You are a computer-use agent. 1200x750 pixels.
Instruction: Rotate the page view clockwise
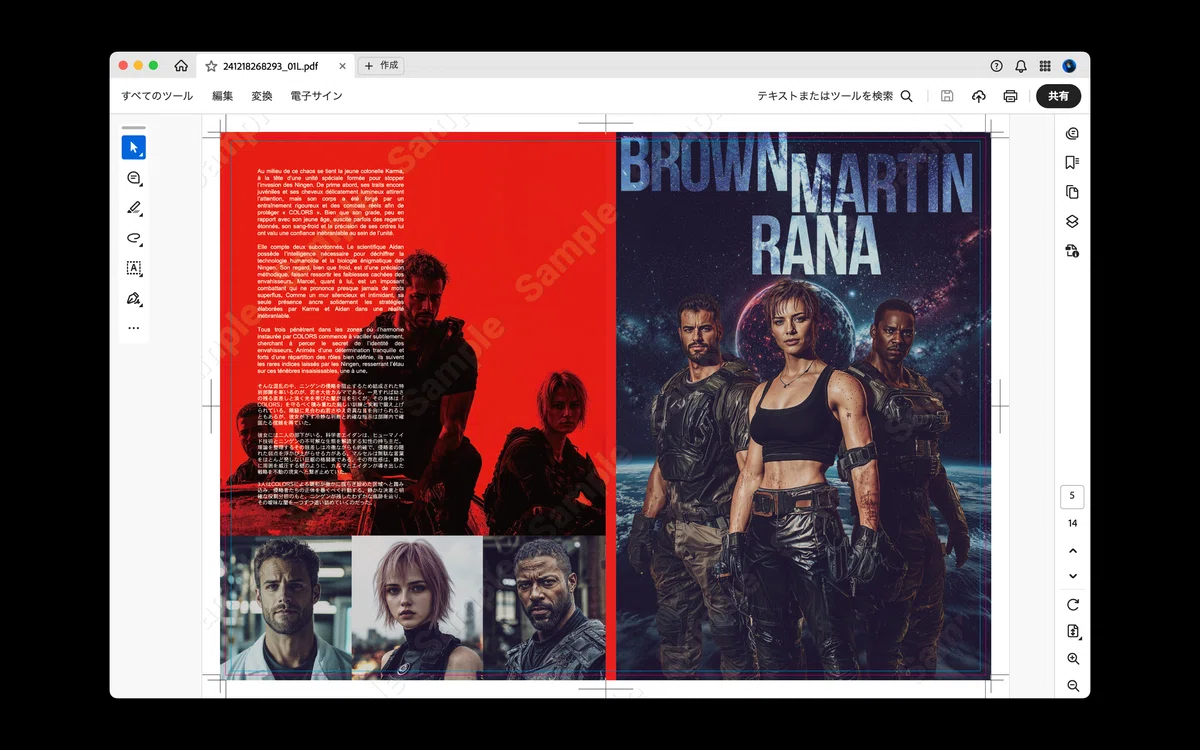pos(1073,604)
